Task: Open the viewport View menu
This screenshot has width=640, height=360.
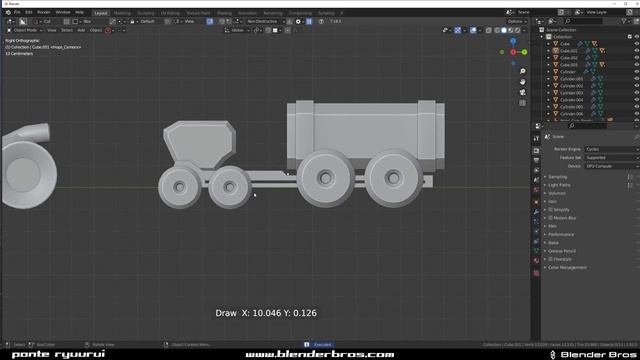Action: tap(52, 30)
